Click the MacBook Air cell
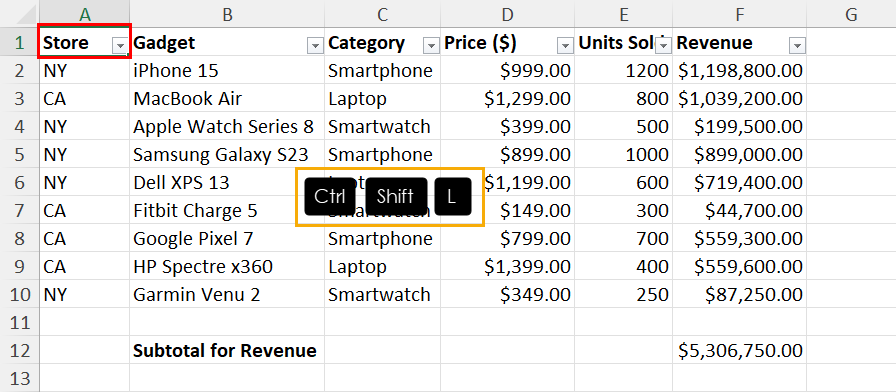The width and height of the screenshot is (896, 392). coord(227,98)
